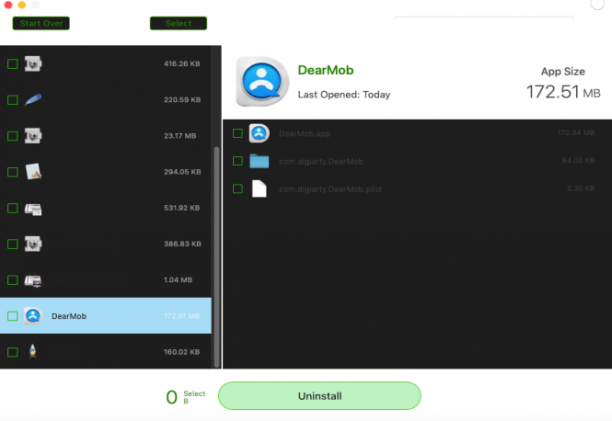Screen dimensions: 612x421
Task: Click the 84.00 KB folder size value
Action: click(x=578, y=160)
